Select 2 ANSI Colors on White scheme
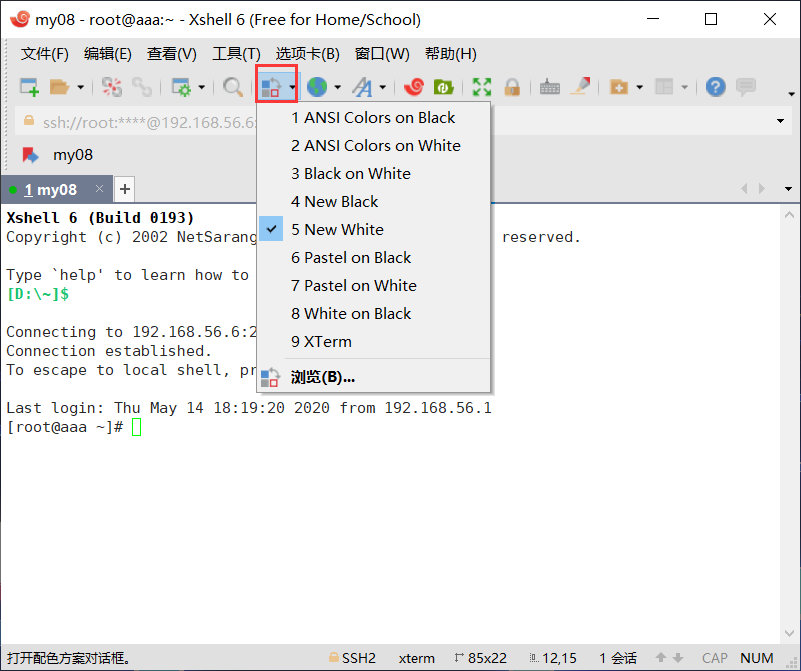 point(373,146)
